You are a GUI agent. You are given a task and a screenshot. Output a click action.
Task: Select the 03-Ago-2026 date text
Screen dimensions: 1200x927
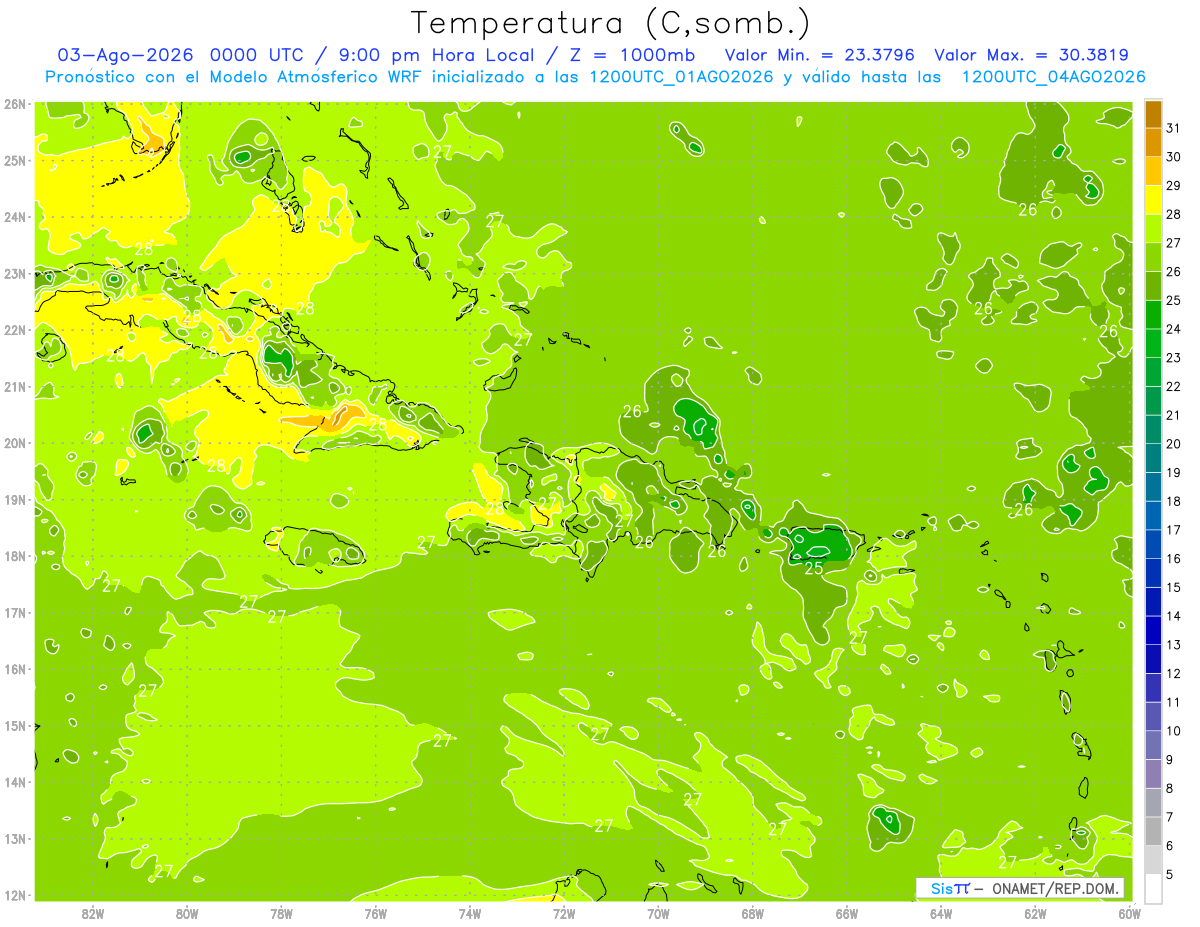coord(126,55)
